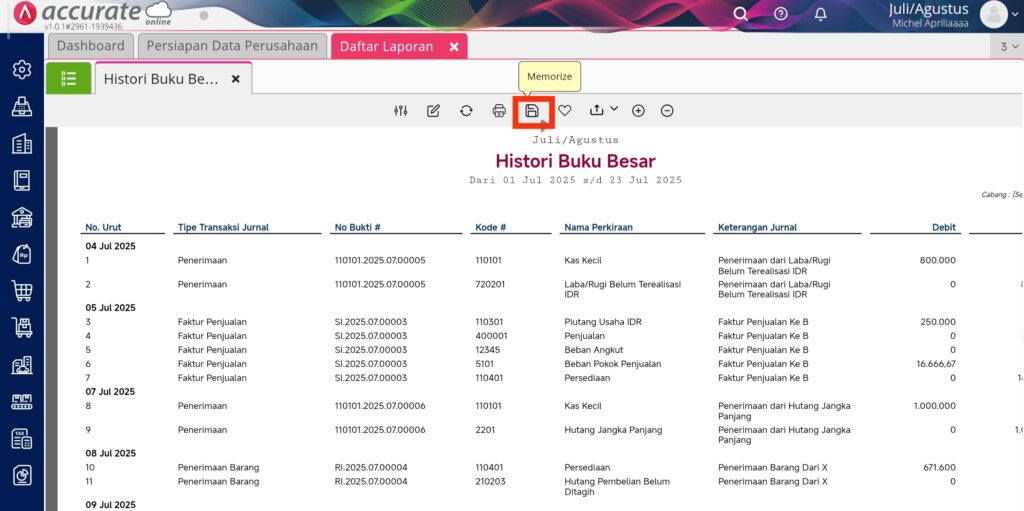This screenshot has width=1024, height=511.
Task: Click the Beban Pokok Penjualan account name
Action: 613,363
